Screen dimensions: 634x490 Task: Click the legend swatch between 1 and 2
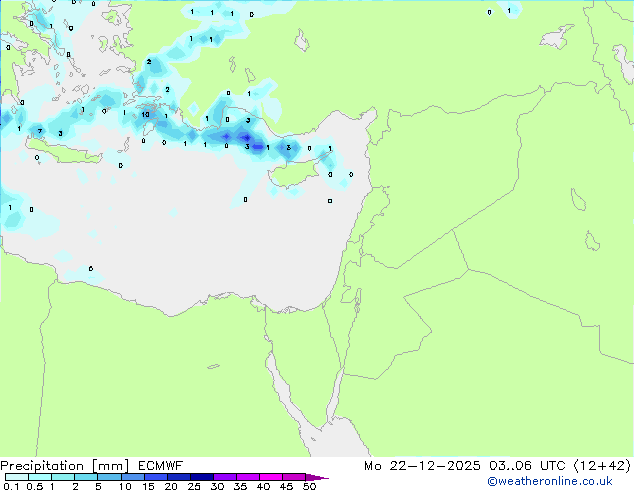pos(63,477)
